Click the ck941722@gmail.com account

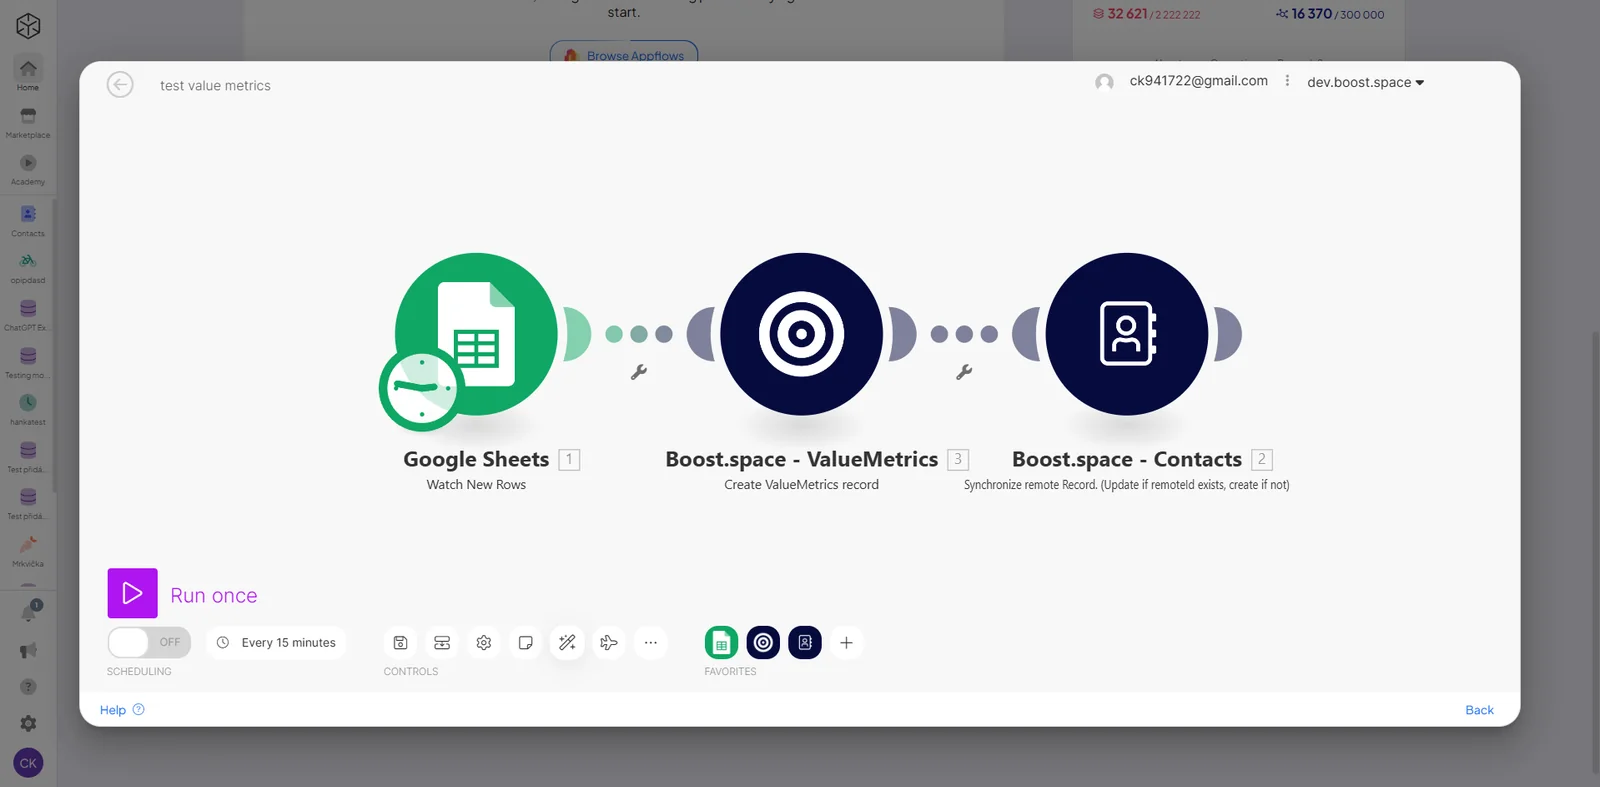pyautogui.click(x=1198, y=81)
